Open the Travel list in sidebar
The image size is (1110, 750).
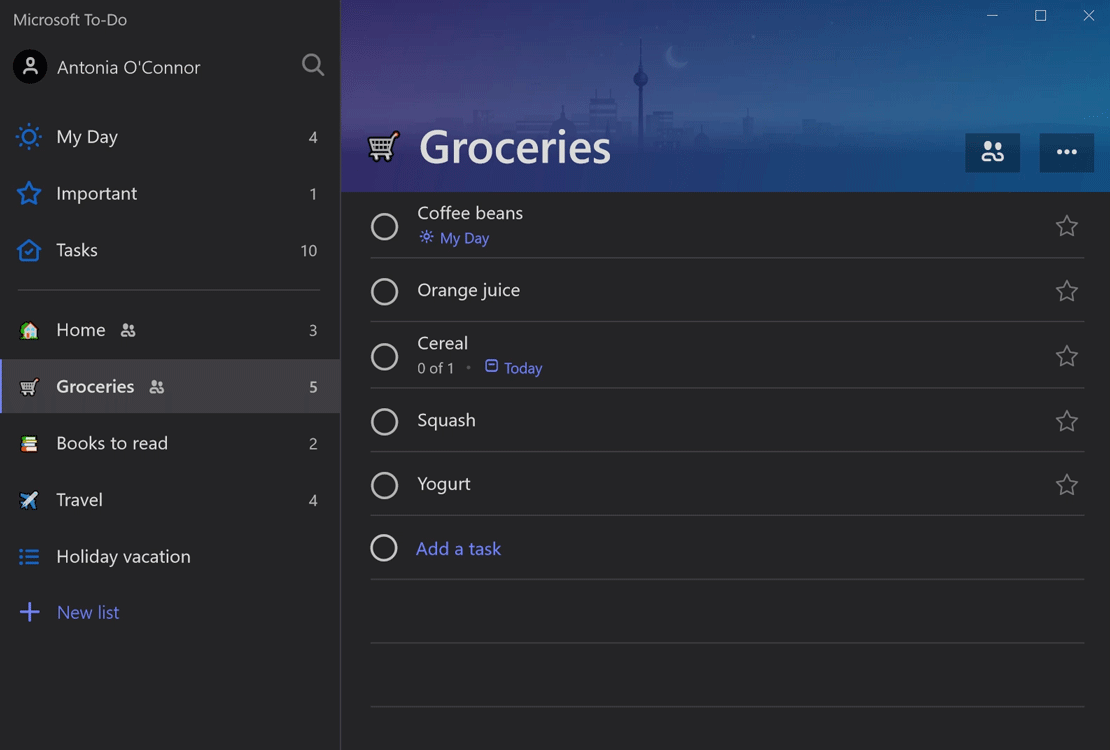pos(79,500)
